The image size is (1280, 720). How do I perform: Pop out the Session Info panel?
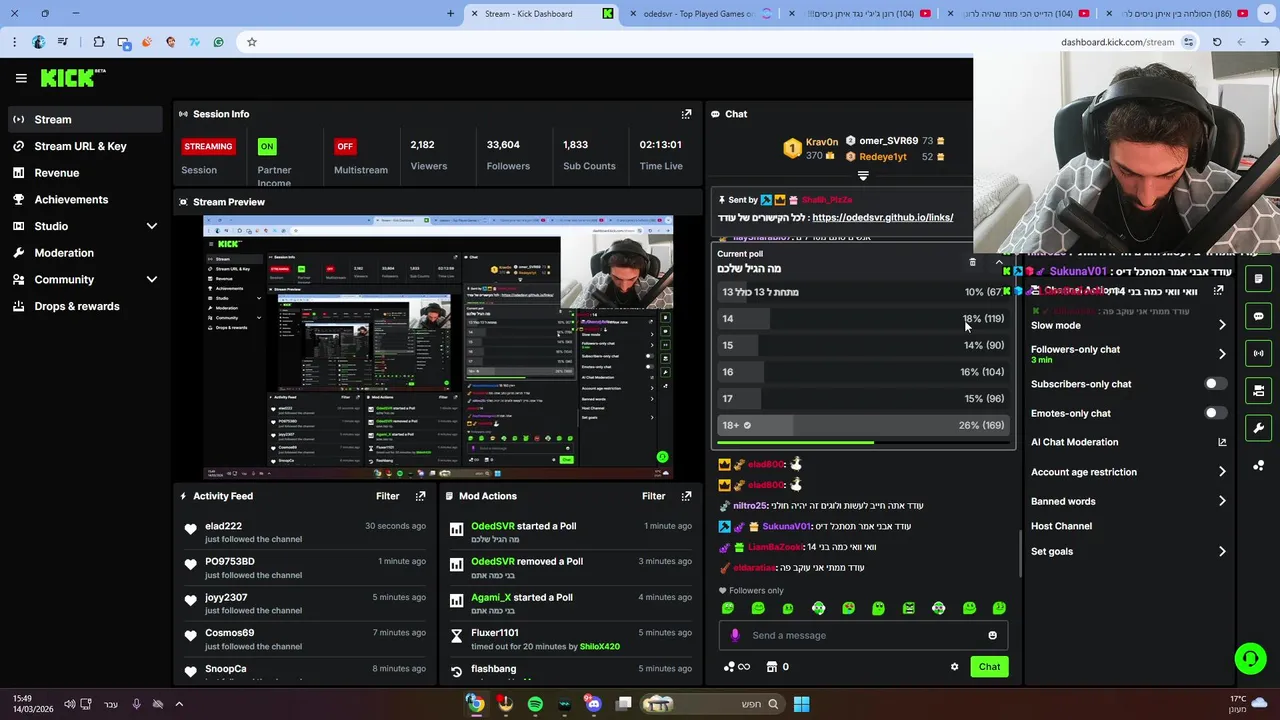[686, 114]
